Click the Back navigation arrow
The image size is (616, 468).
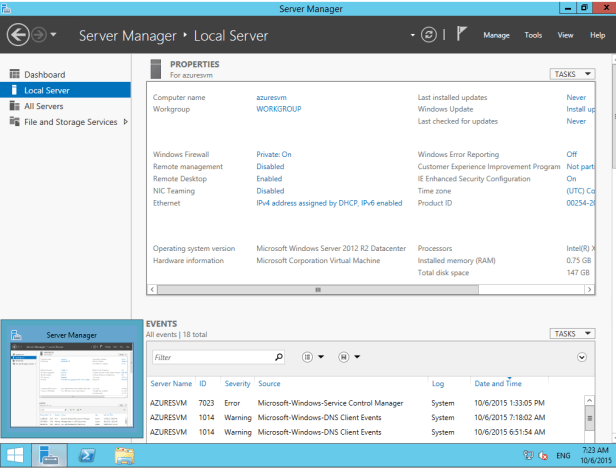(x=18, y=35)
